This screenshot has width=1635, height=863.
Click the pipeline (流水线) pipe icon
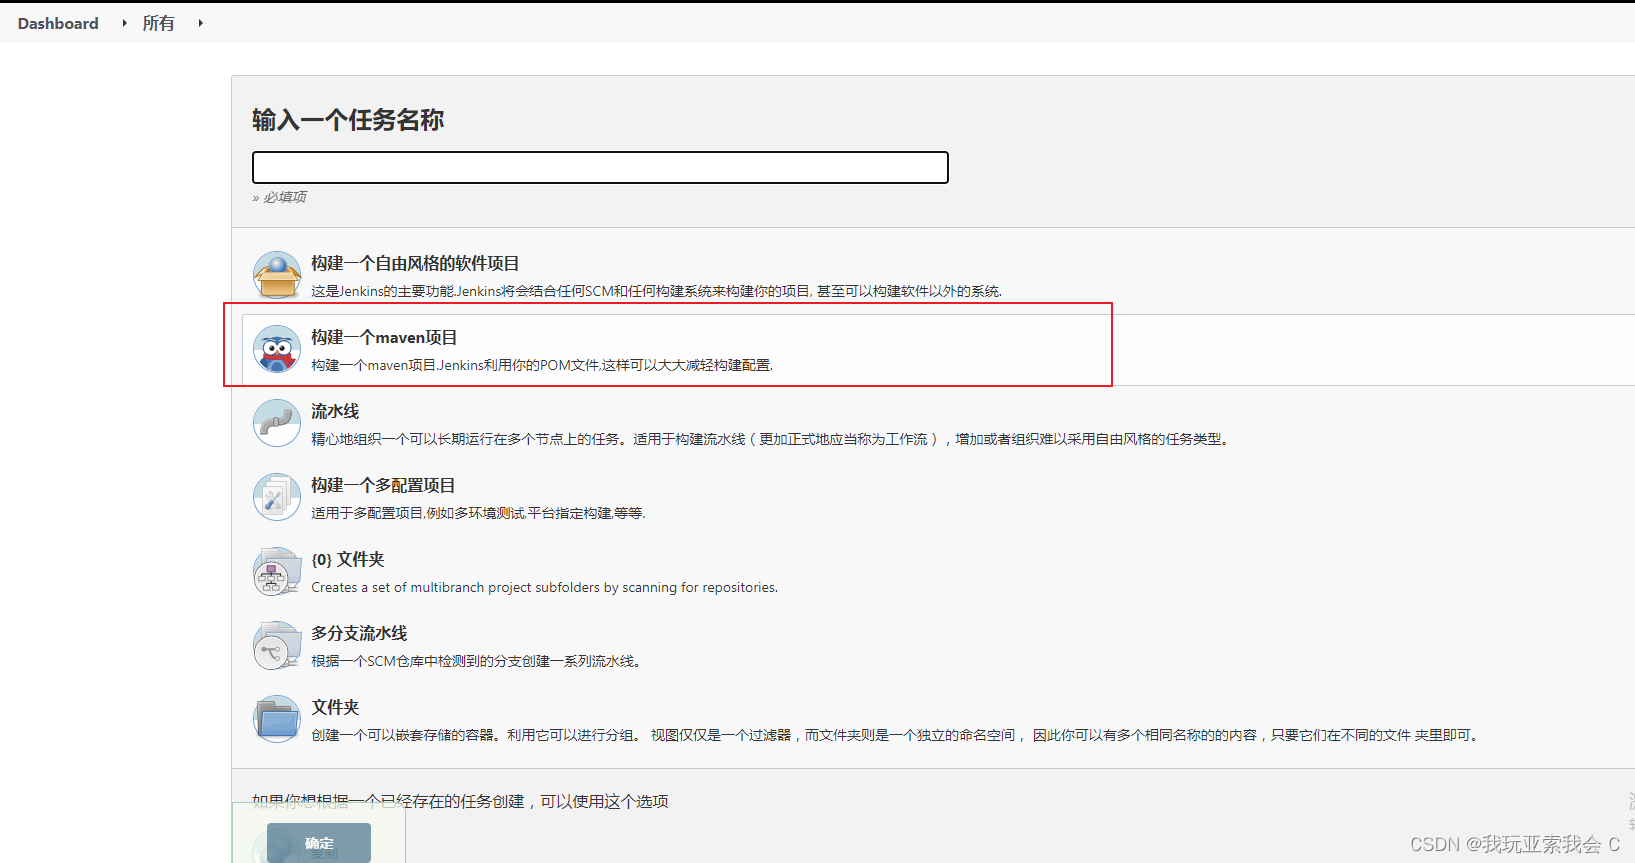pyautogui.click(x=277, y=423)
